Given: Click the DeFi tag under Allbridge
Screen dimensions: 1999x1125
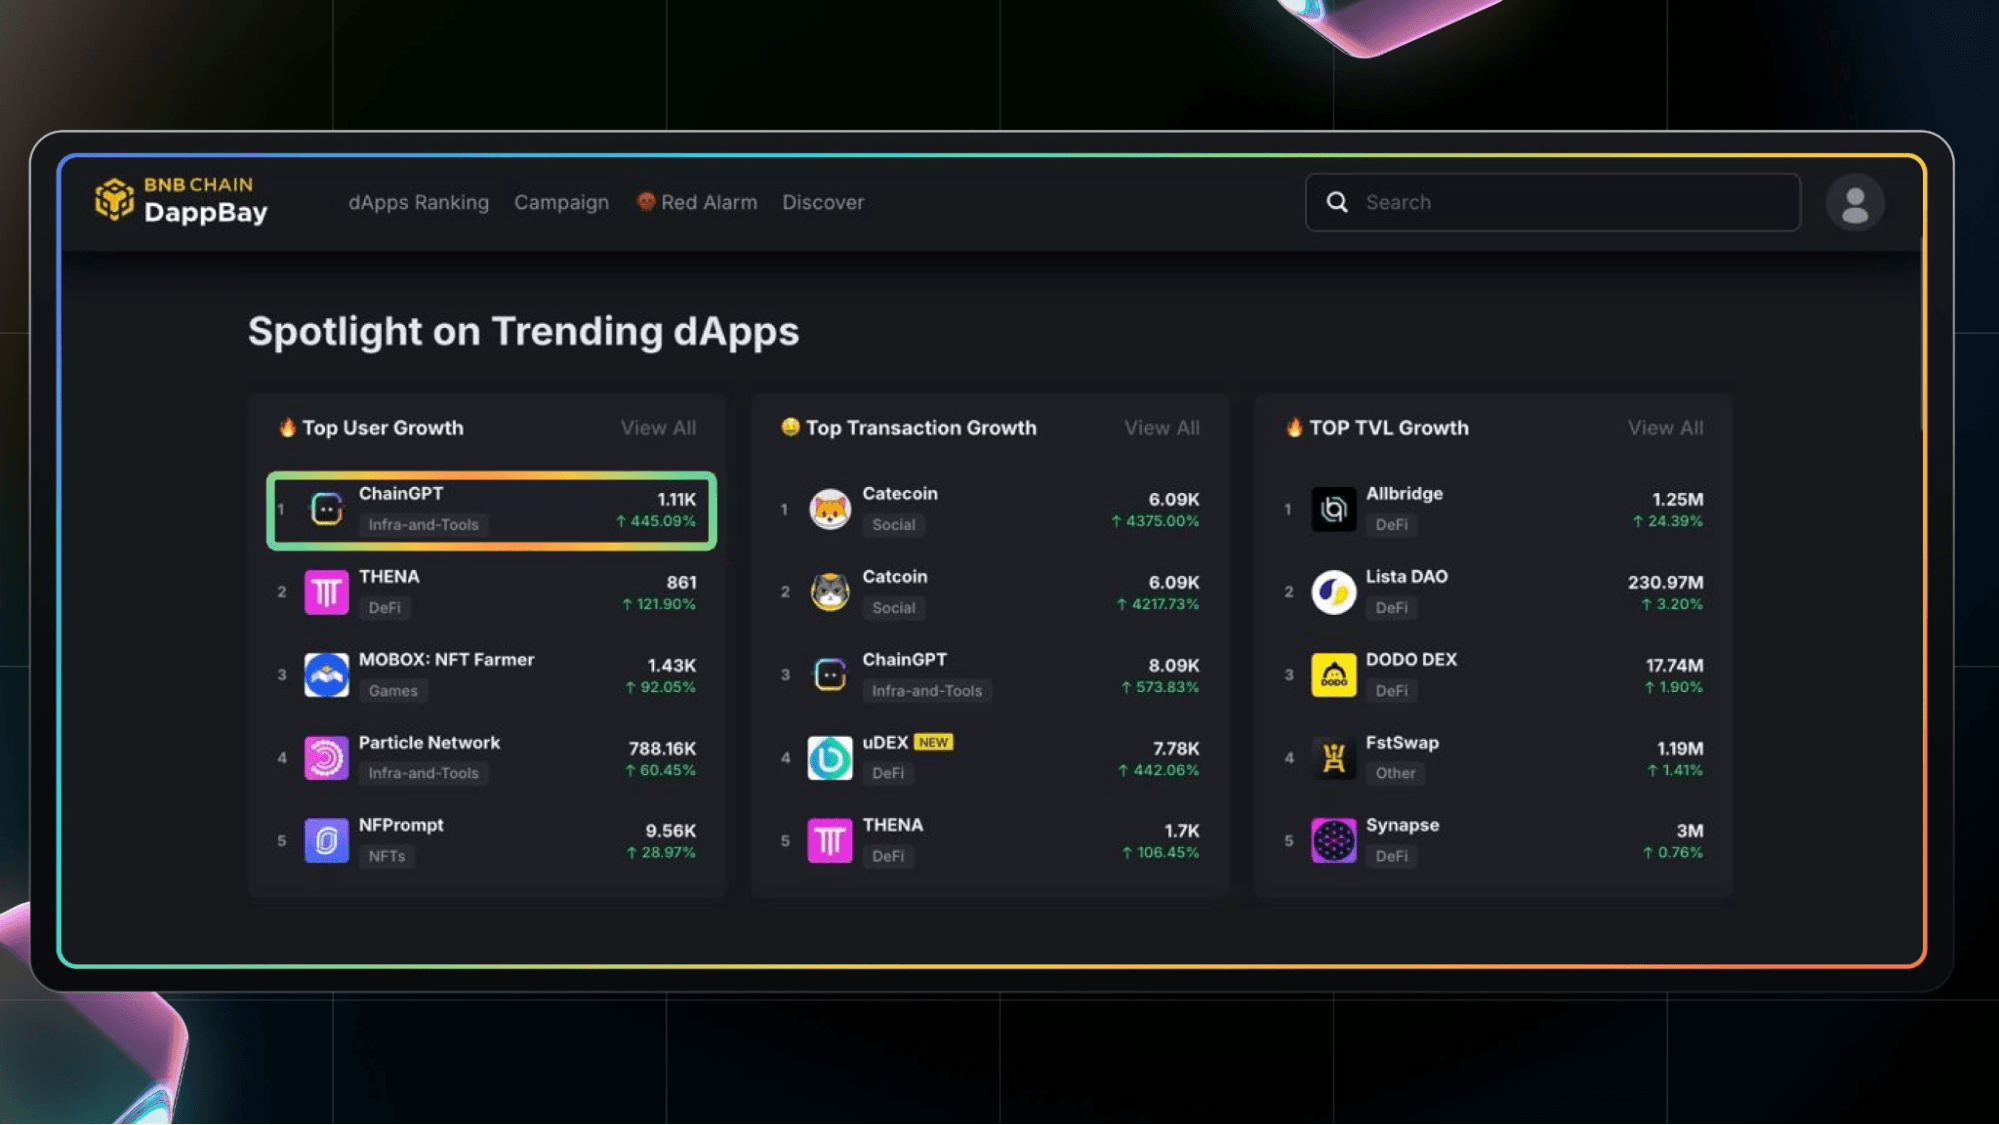Looking at the screenshot, I should click(x=1391, y=524).
